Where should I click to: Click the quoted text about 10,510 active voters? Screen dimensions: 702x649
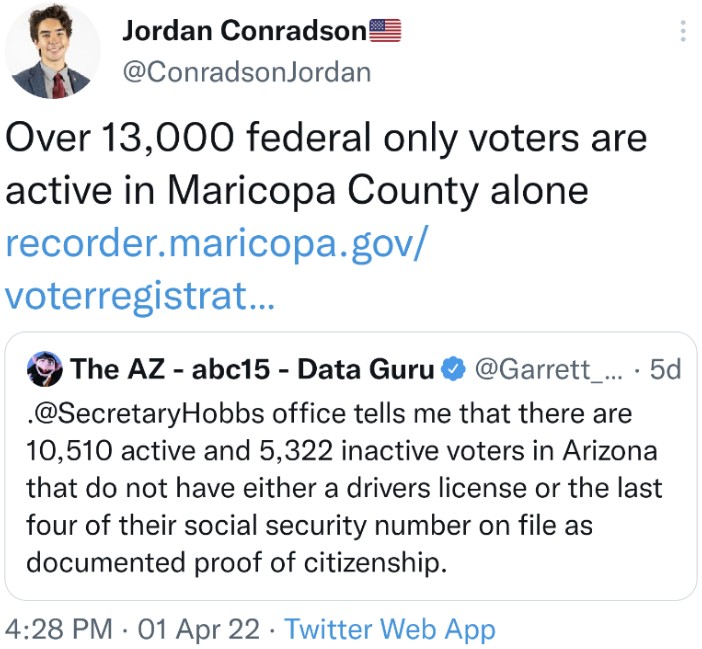click(343, 488)
